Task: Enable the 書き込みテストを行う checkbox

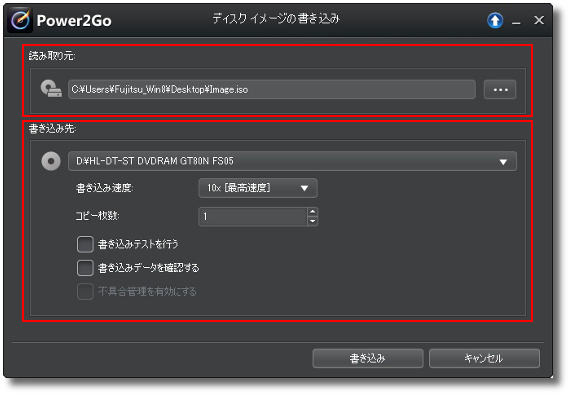Action: (85, 244)
